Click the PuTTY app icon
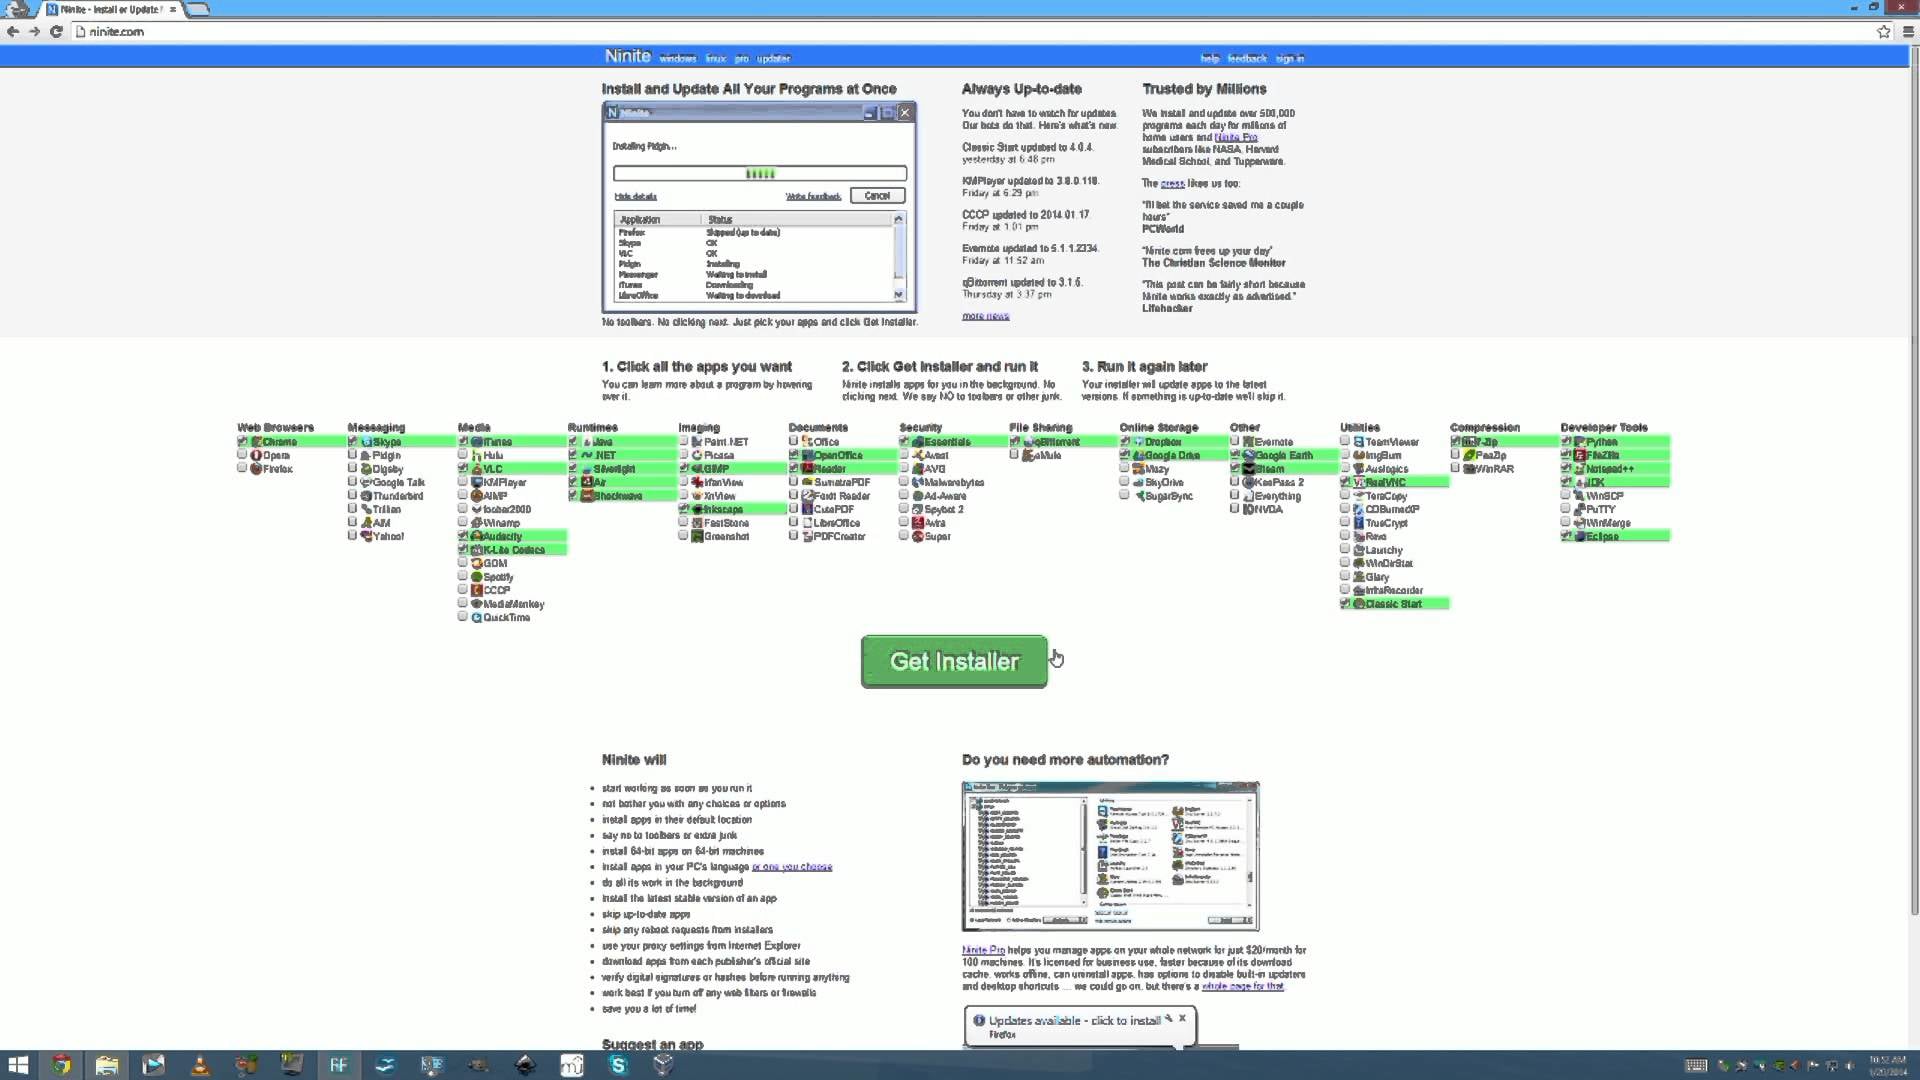This screenshot has width=1920, height=1080. [x=1579, y=510]
